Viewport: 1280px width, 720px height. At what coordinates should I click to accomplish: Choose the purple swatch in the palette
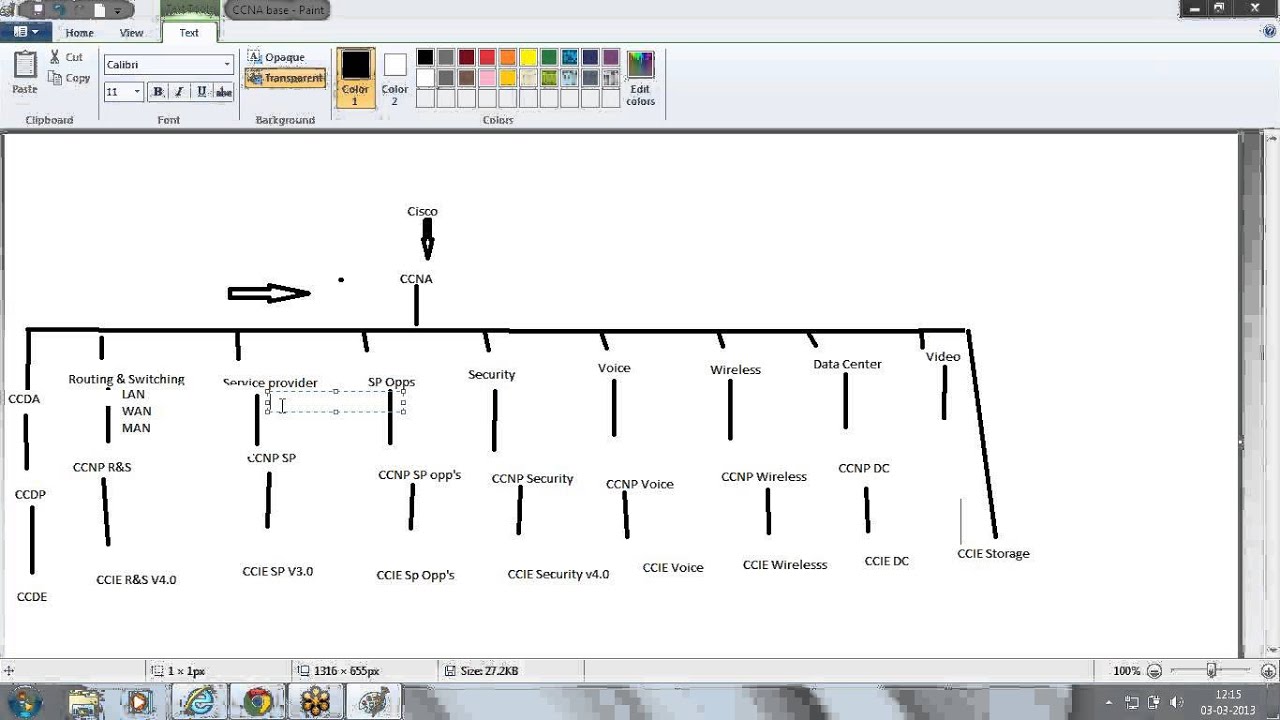point(611,57)
